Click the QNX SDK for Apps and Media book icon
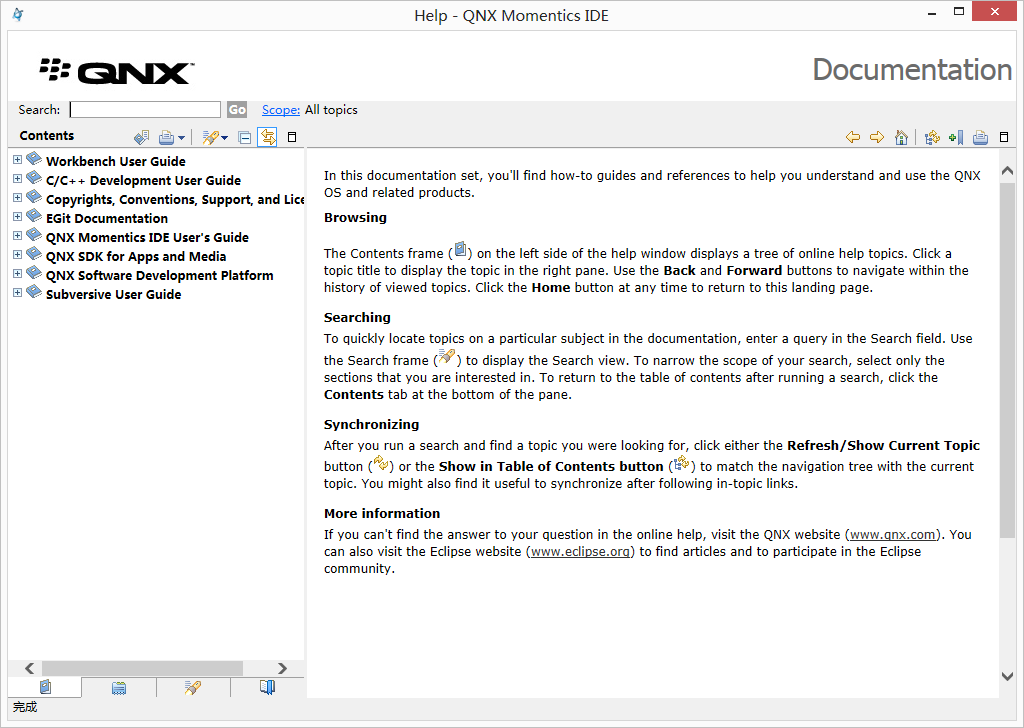The width and height of the screenshot is (1024, 728). click(x=34, y=253)
